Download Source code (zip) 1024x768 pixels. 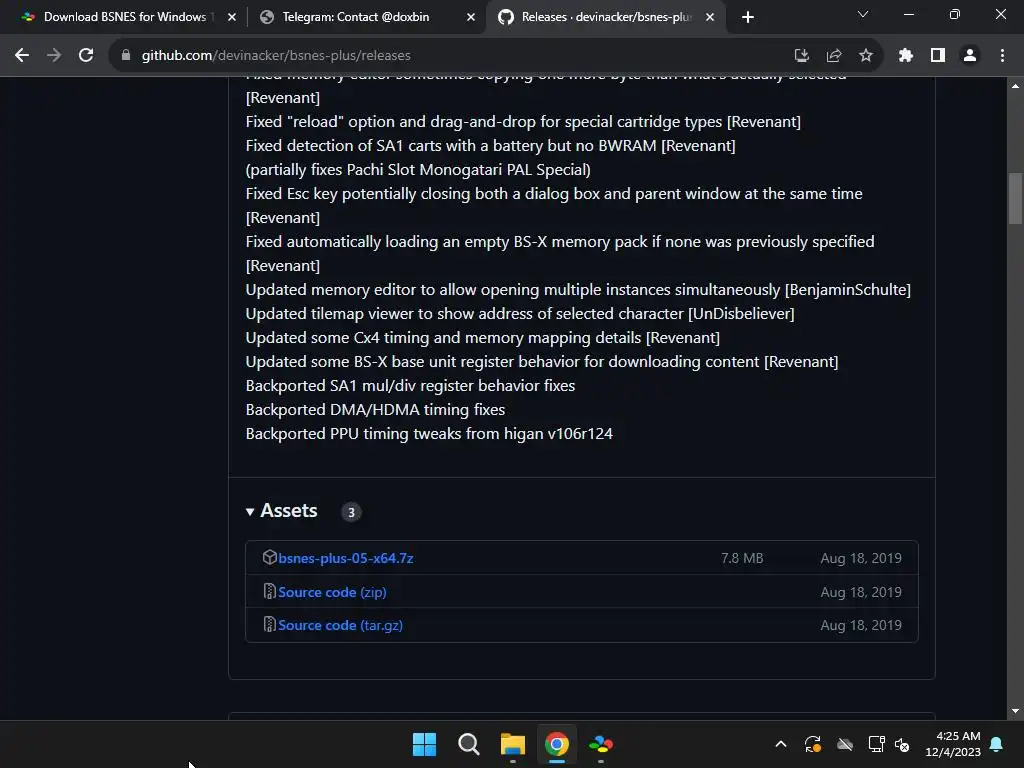coord(332,592)
